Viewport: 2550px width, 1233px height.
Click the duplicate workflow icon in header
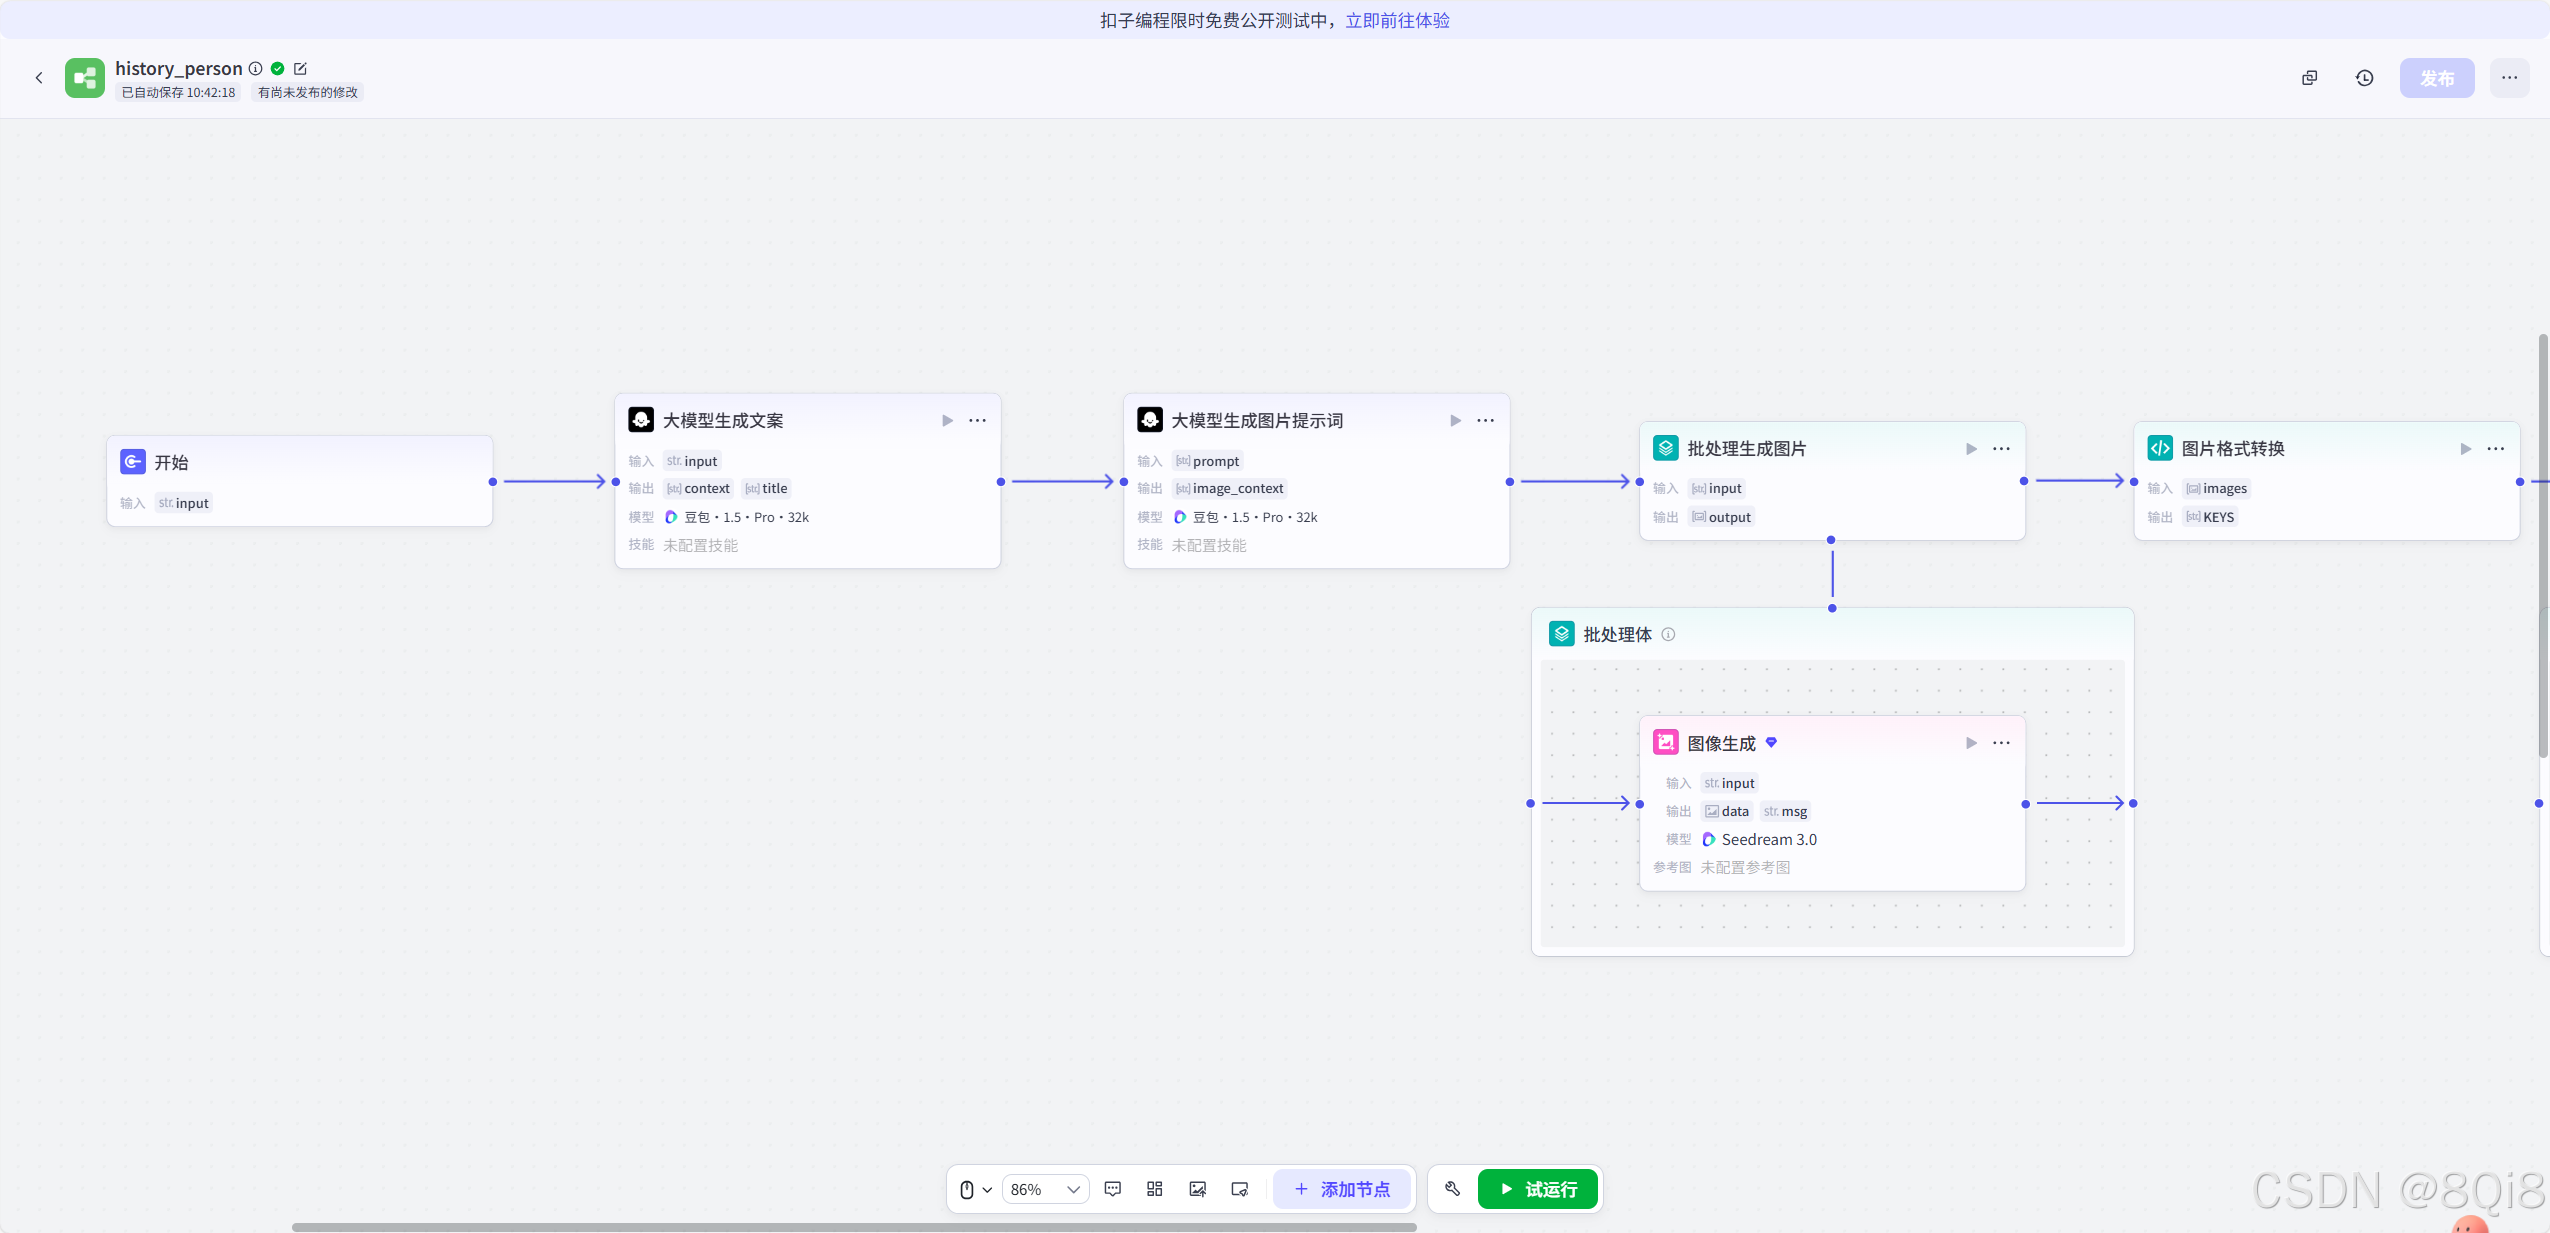pos(2309,78)
